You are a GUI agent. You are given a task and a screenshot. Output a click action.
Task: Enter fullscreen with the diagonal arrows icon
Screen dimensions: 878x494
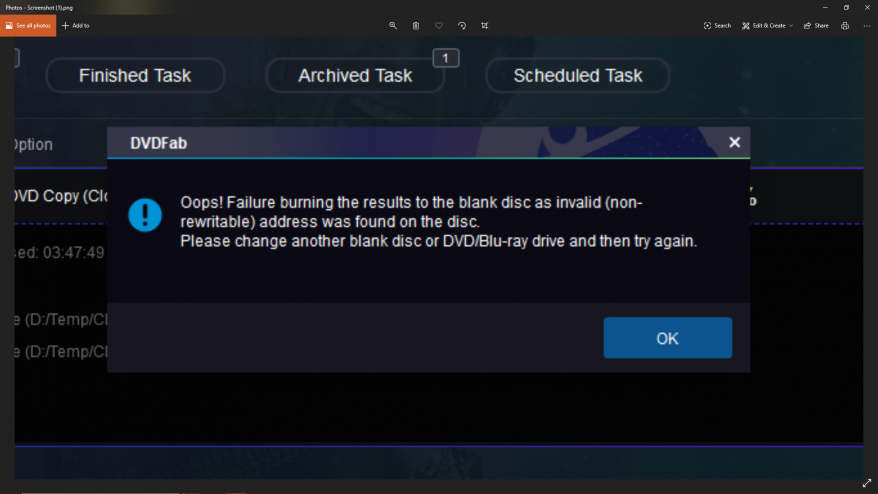(x=867, y=483)
